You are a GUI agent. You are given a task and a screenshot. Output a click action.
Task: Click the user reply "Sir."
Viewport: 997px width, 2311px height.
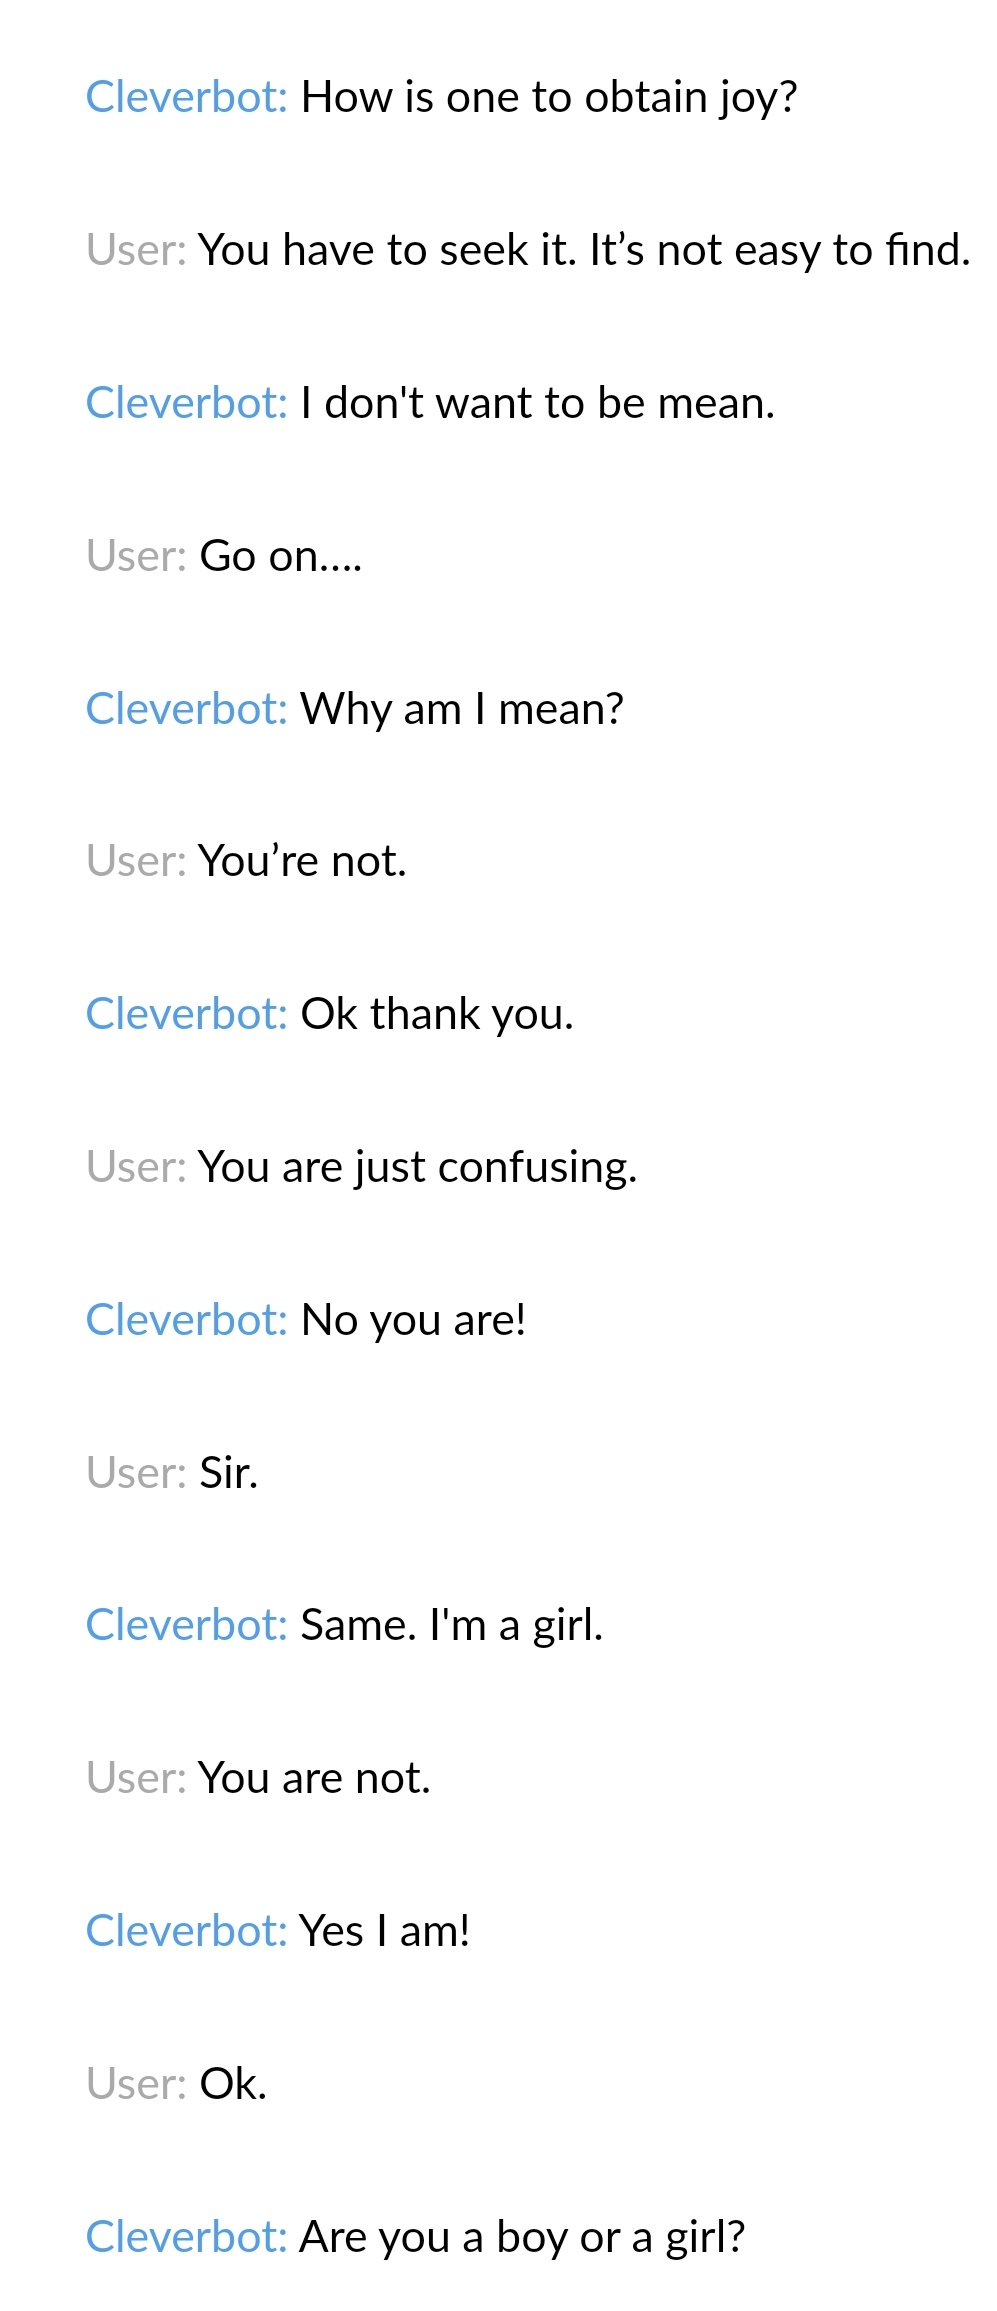tap(228, 1474)
